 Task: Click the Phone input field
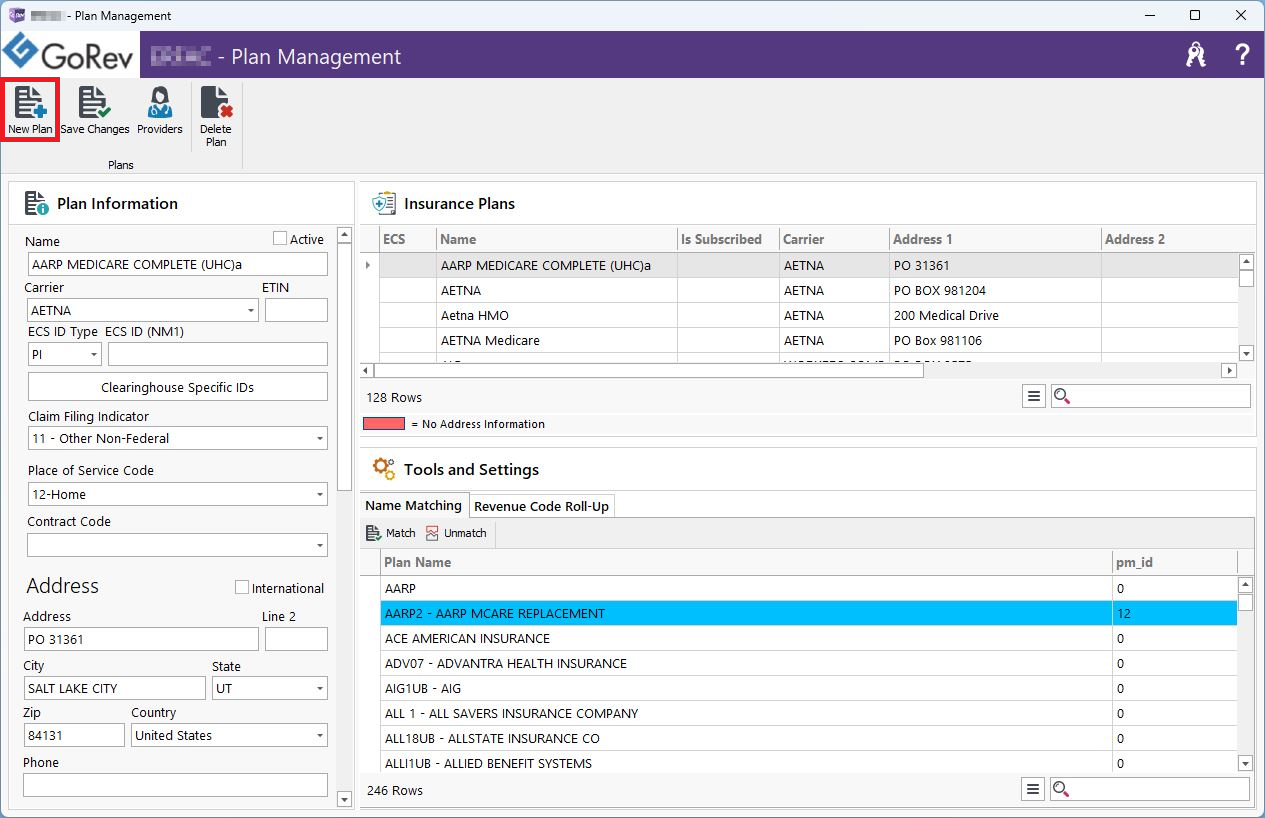click(175, 785)
